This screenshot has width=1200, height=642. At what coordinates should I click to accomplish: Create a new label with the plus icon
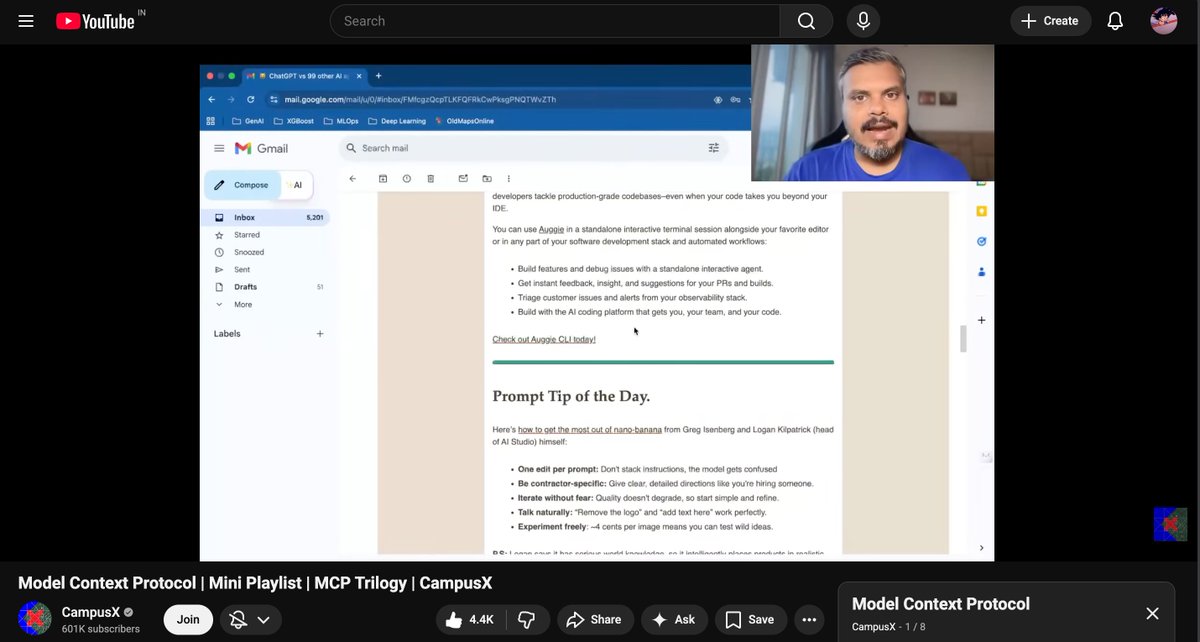(x=320, y=334)
